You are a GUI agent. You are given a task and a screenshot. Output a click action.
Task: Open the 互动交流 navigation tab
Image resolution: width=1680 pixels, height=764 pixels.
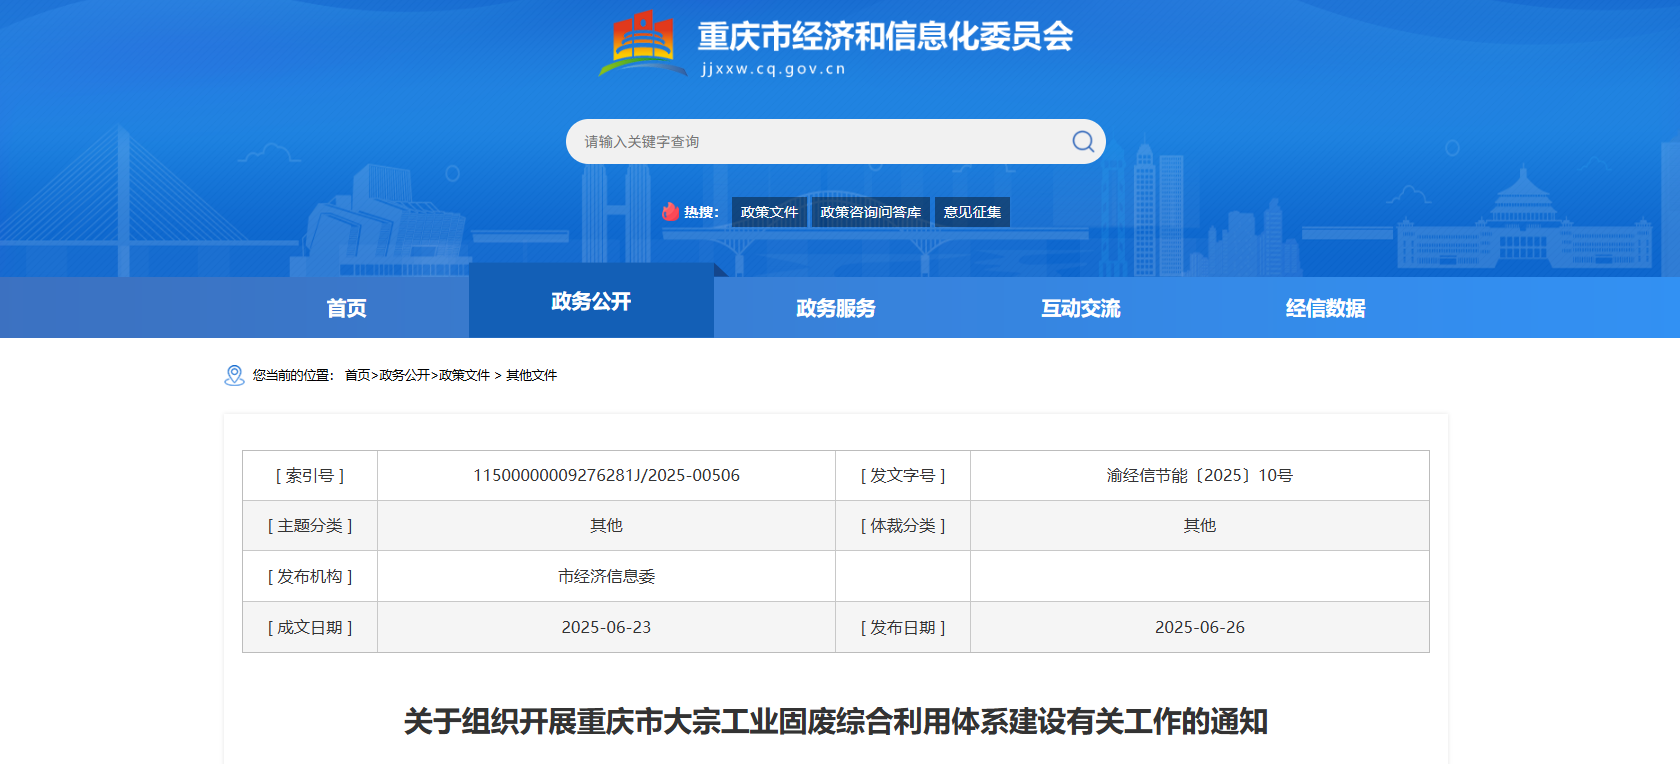[1081, 308]
